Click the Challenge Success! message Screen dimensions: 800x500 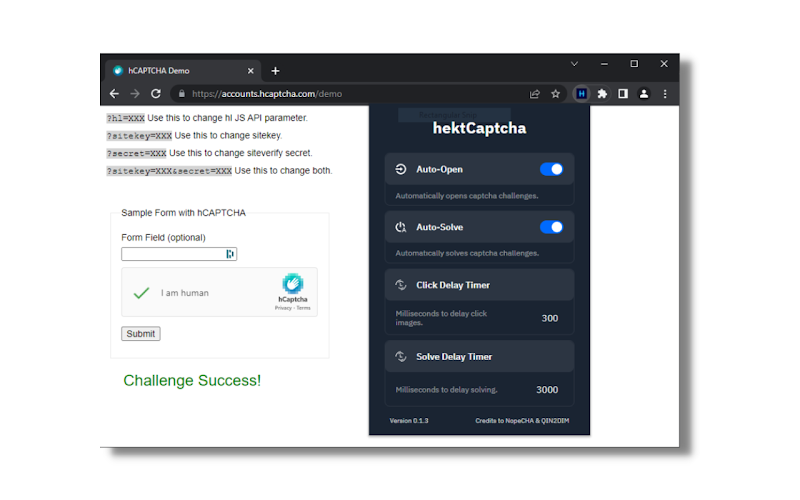(192, 381)
